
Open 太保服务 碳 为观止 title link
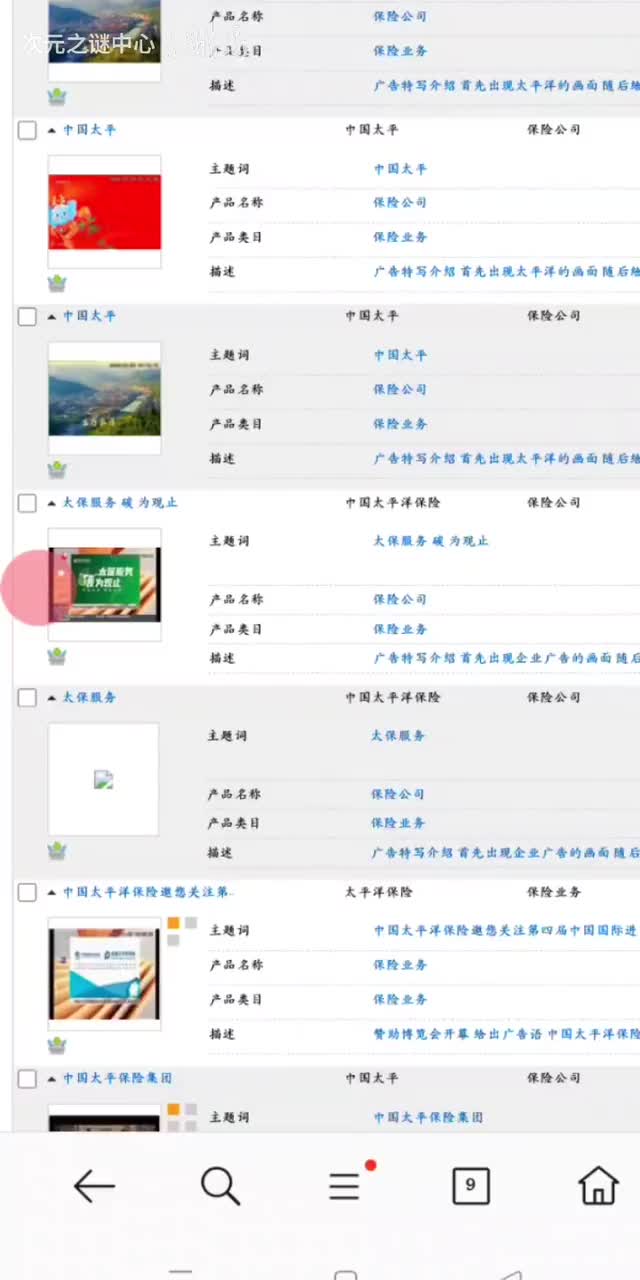120,502
